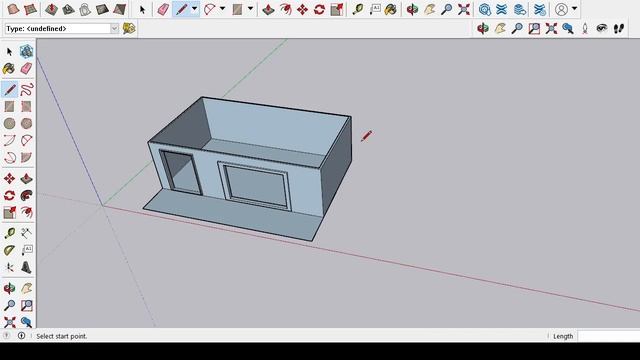This screenshot has height=360, width=640.
Task: Click the 'Select start point.' status text
Action: 62,336
